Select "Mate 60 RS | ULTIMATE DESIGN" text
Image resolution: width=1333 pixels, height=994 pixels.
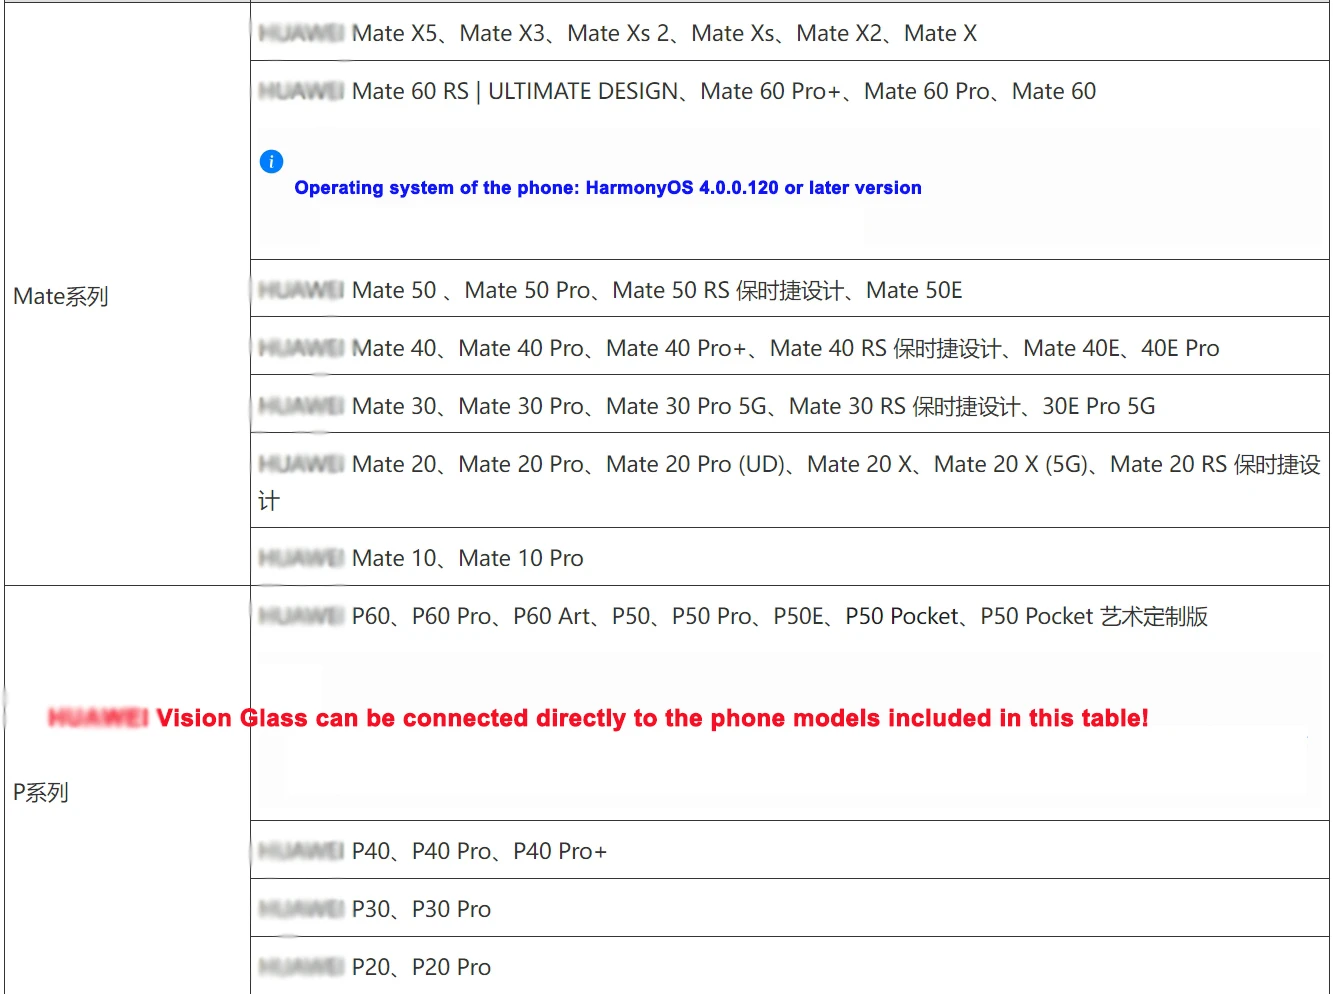(515, 91)
